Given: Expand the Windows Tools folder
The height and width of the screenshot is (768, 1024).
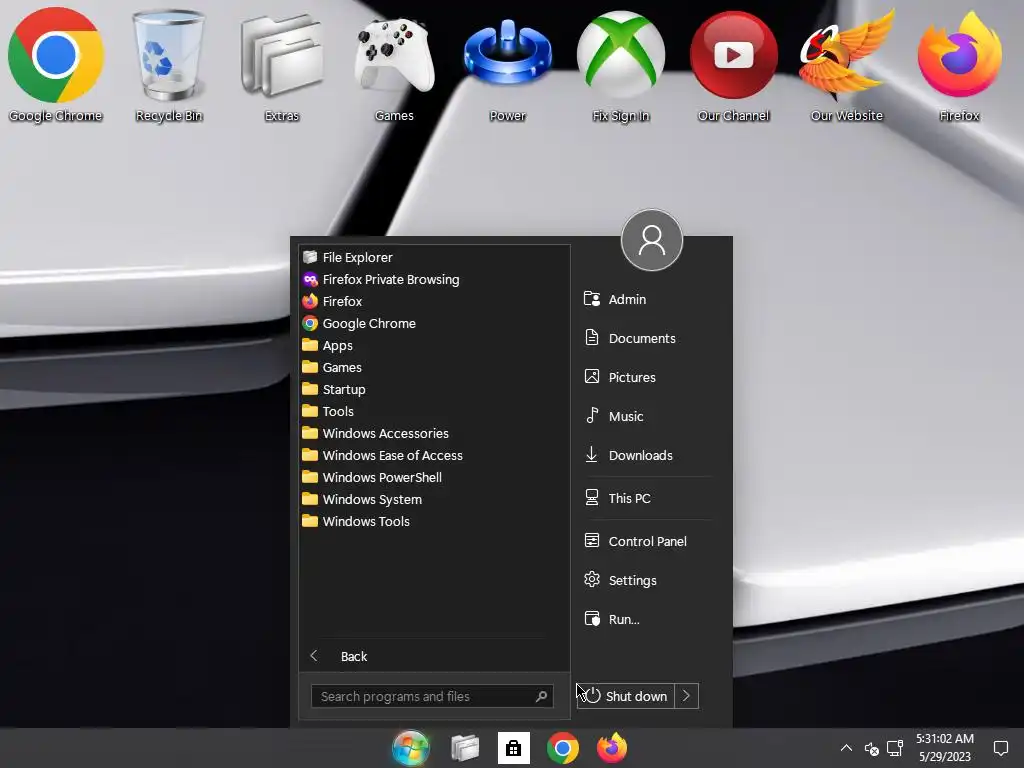Looking at the screenshot, I should point(434,521).
